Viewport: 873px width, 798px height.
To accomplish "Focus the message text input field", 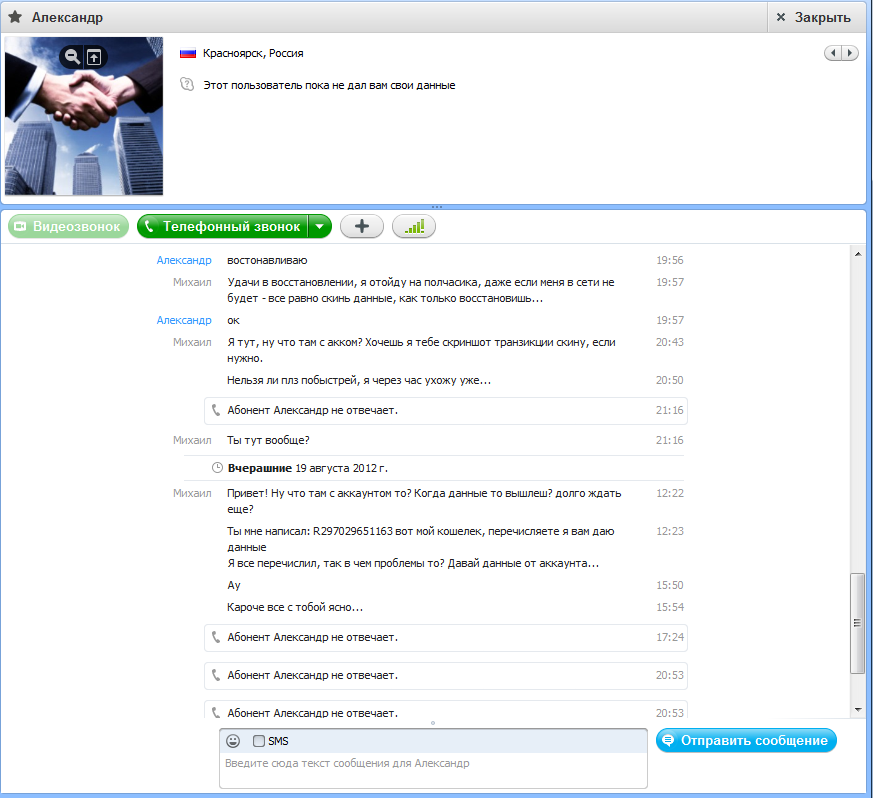I will point(433,770).
